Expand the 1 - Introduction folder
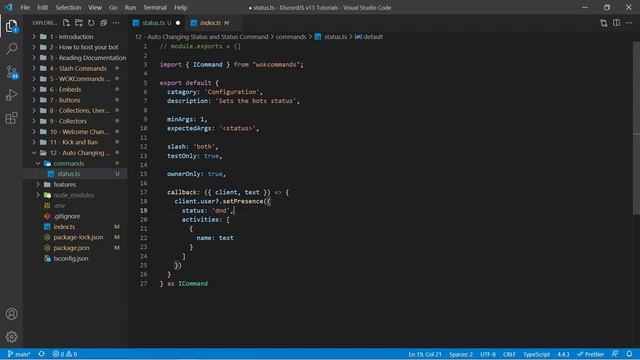This screenshot has width=640, height=360. coord(75,37)
